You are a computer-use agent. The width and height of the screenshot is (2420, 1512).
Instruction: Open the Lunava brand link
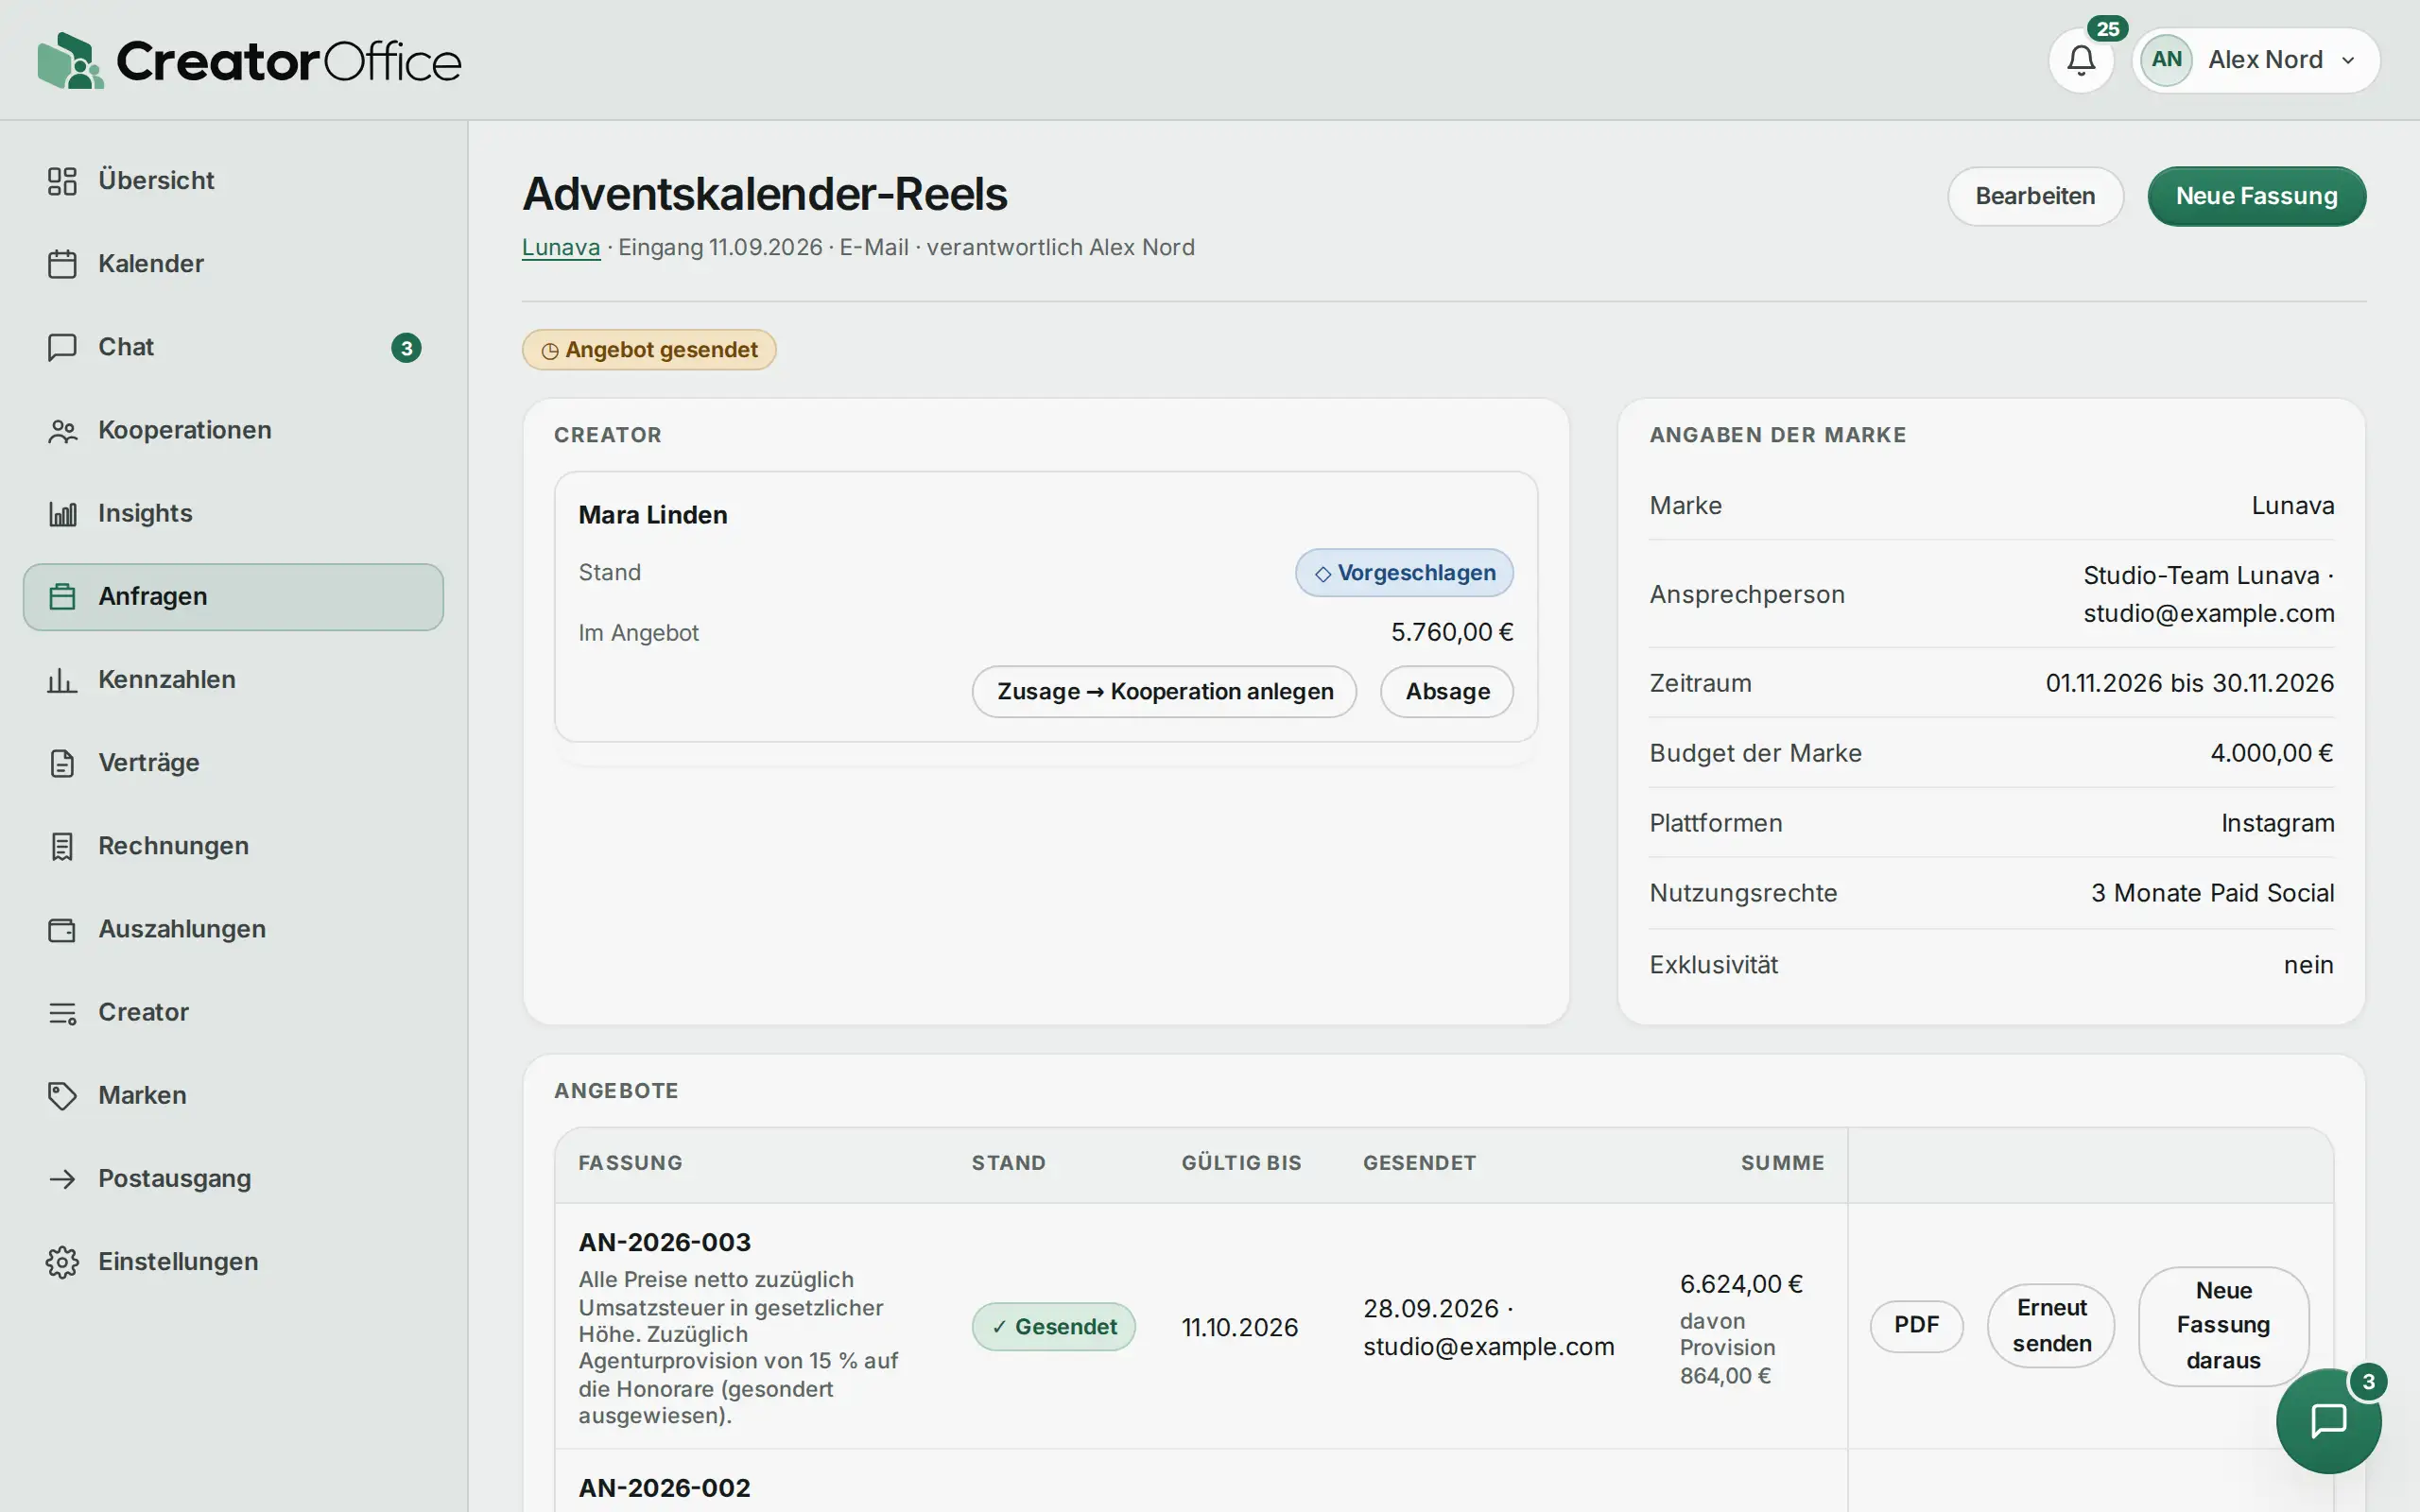point(561,247)
